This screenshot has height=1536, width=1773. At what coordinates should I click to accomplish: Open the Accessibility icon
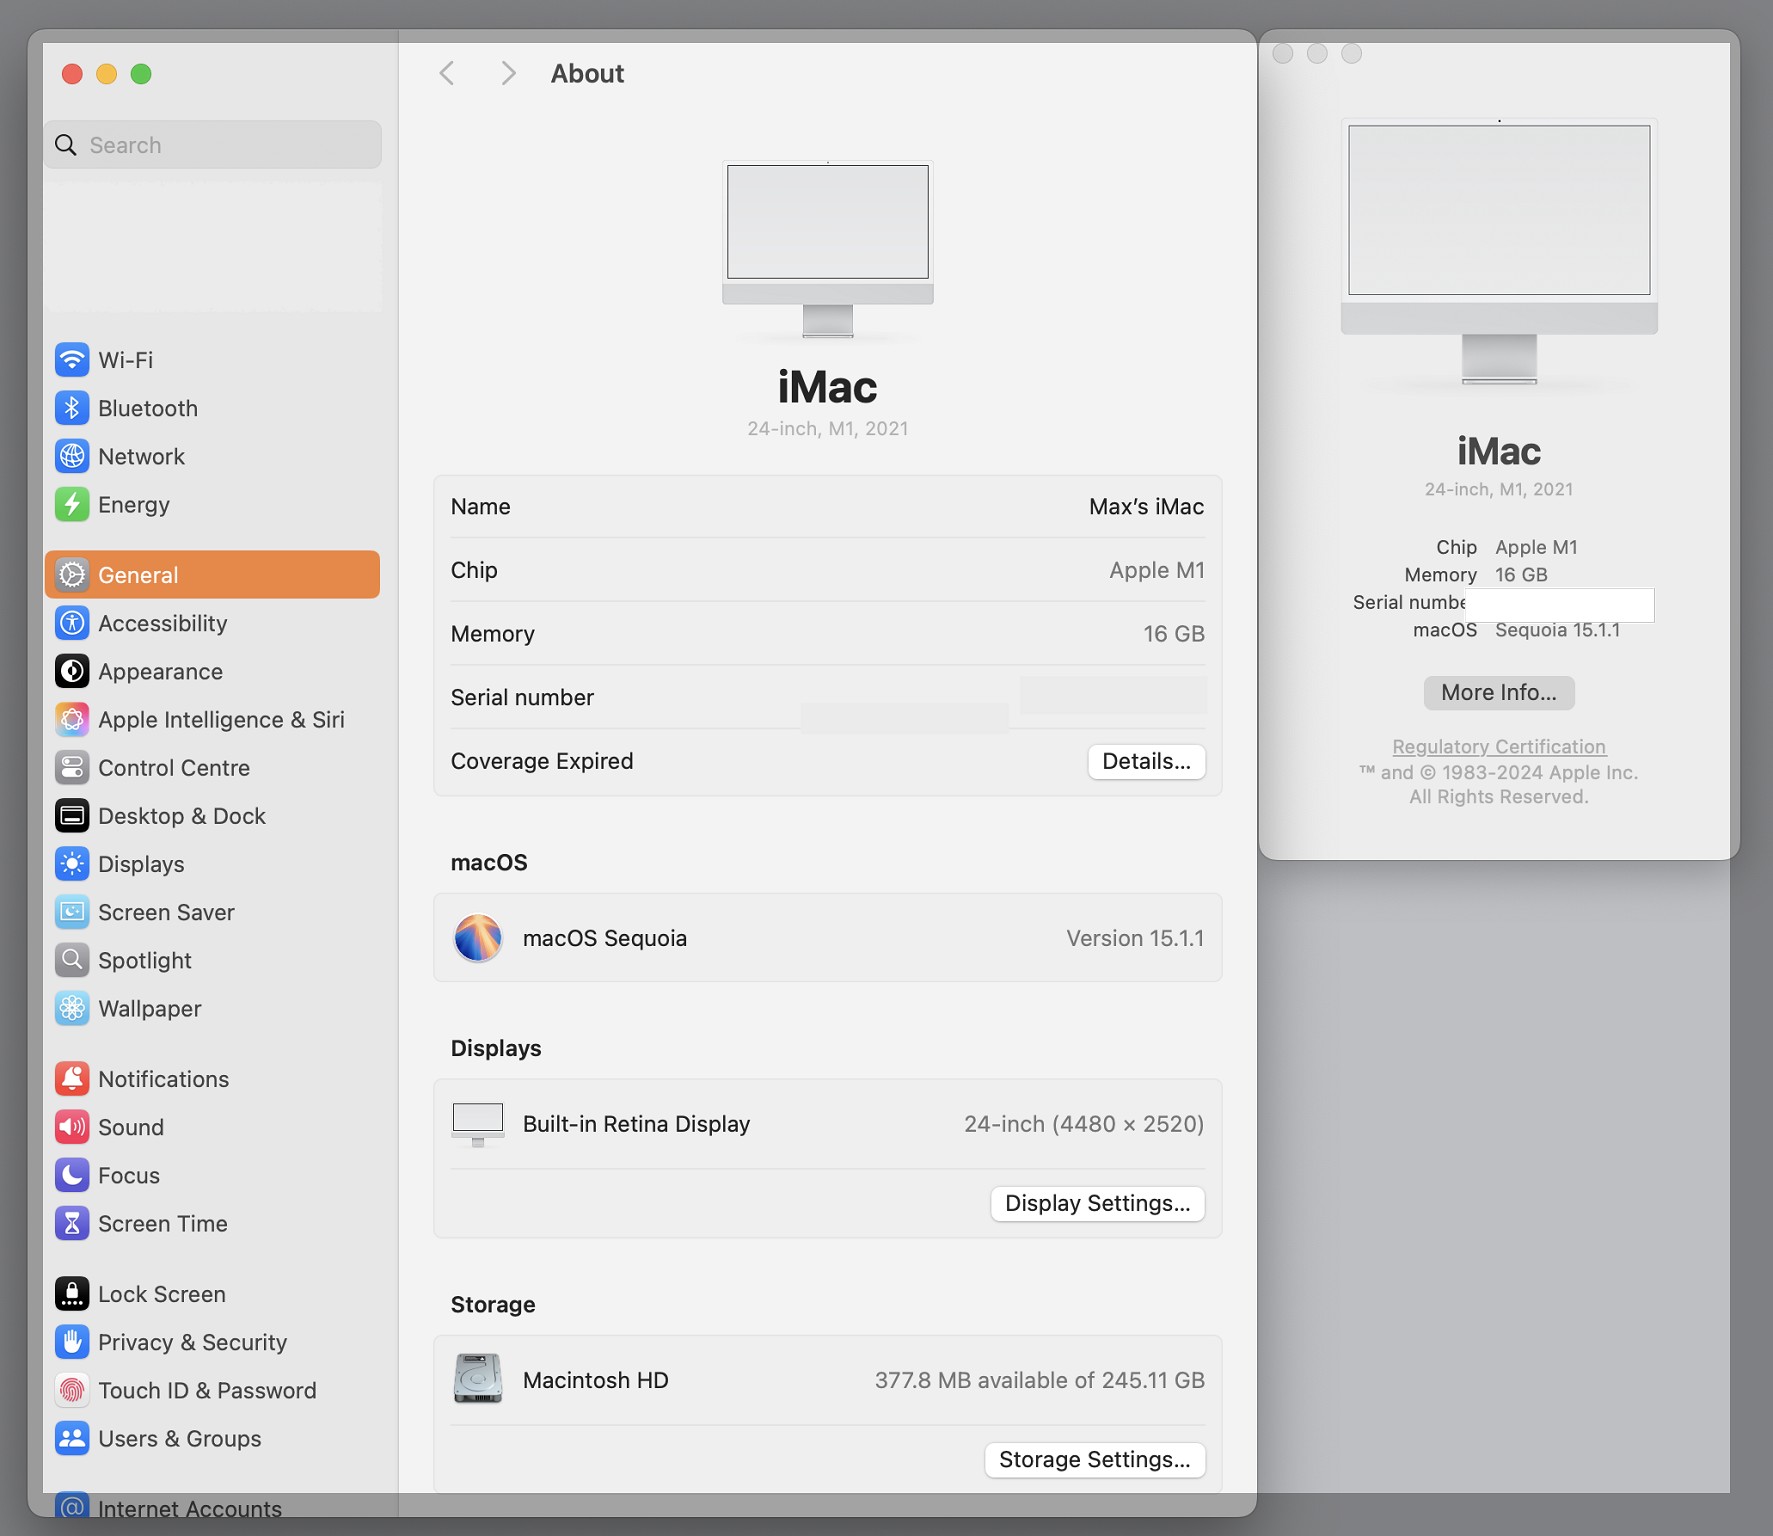click(72, 623)
